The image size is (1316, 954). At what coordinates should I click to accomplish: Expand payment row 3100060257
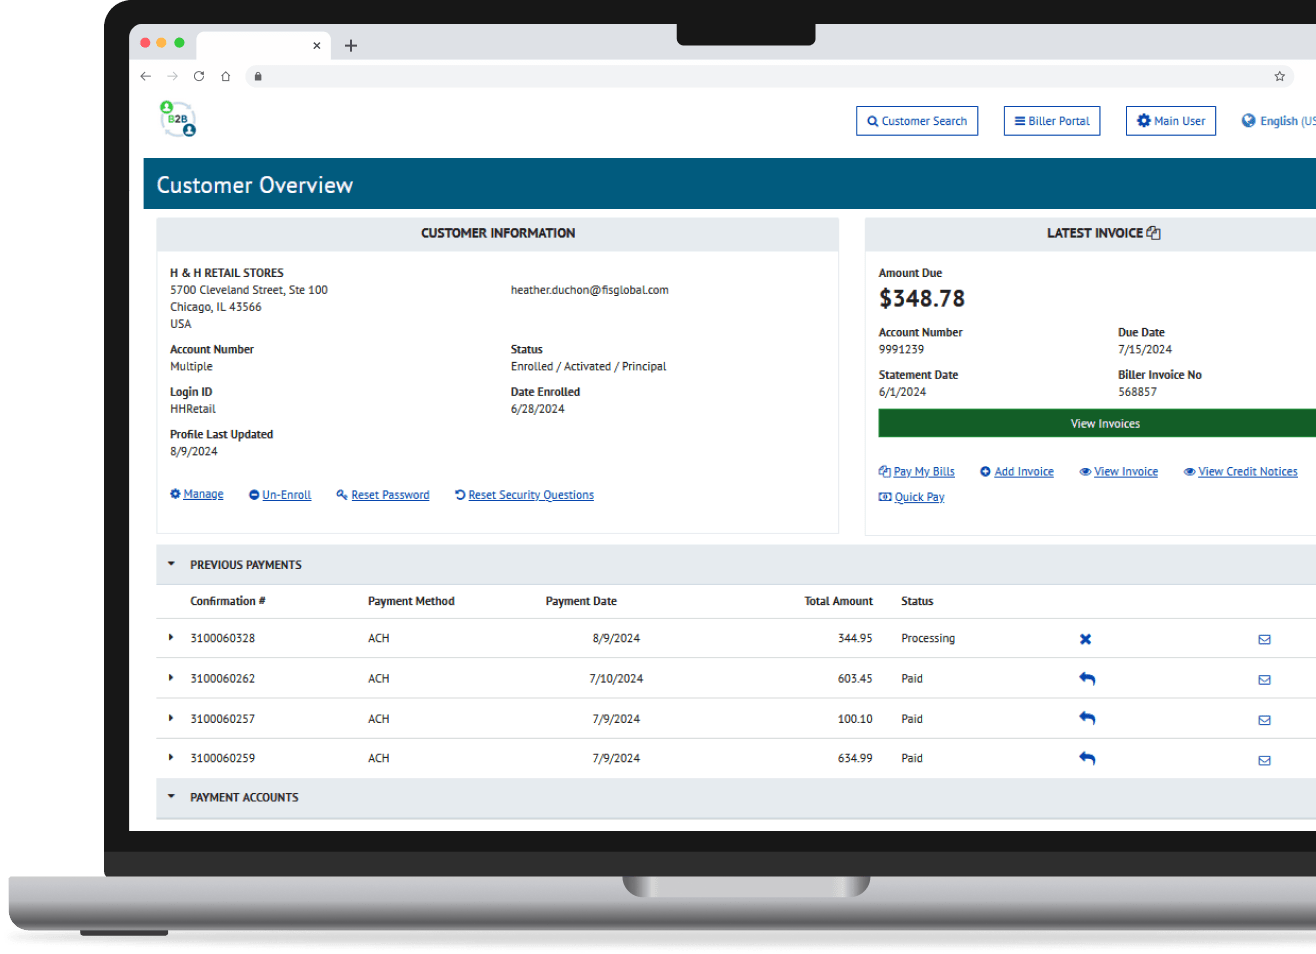[x=171, y=718]
